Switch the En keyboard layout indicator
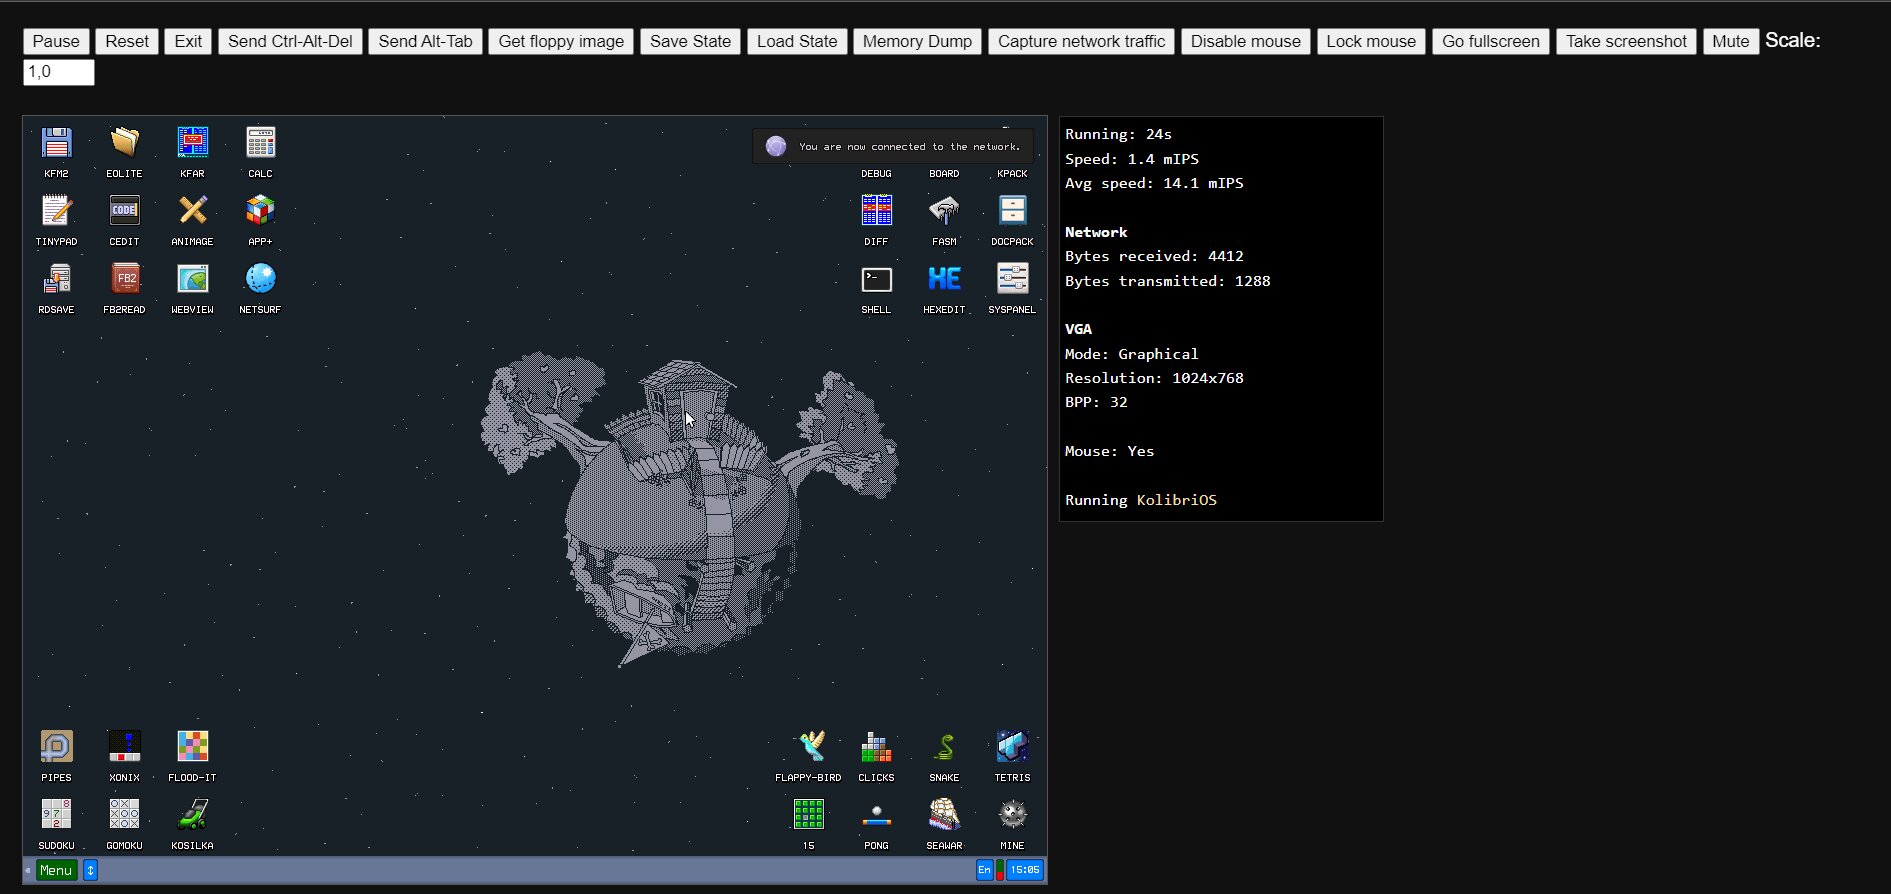The height and width of the screenshot is (894, 1891). 984,870
